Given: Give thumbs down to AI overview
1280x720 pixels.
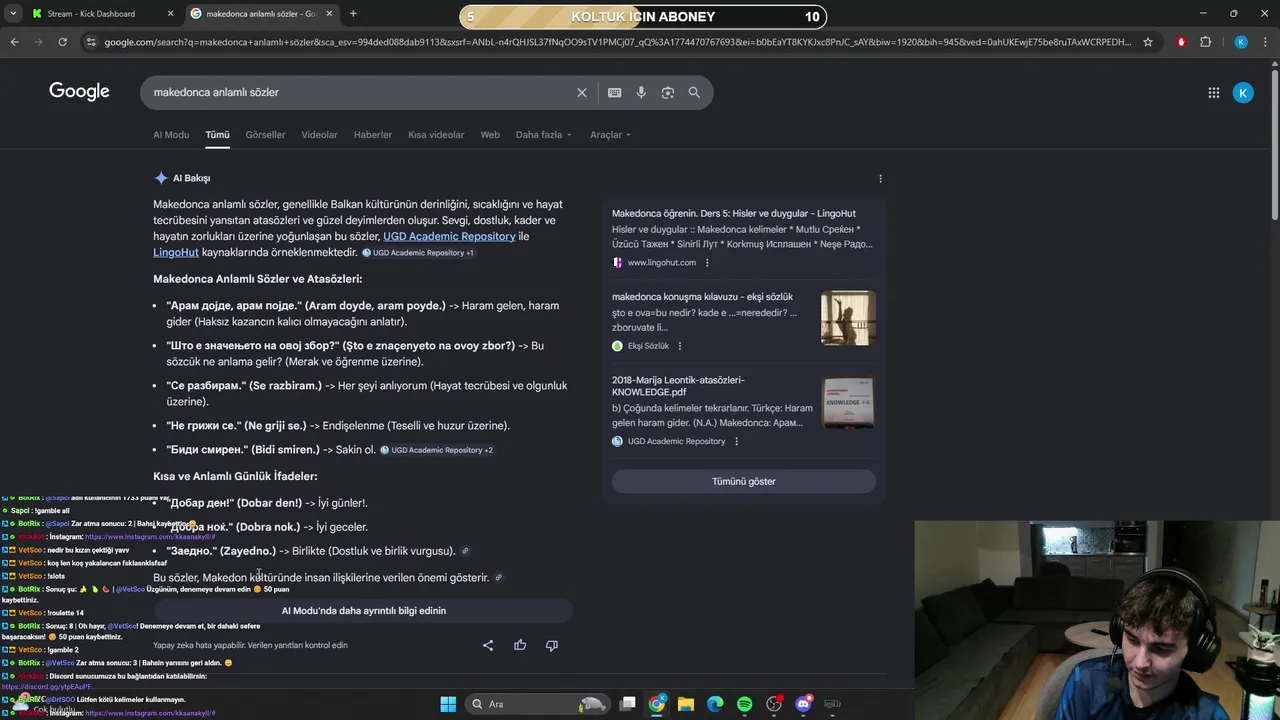Looking at the screenshot, I should [x=551, y=645].
